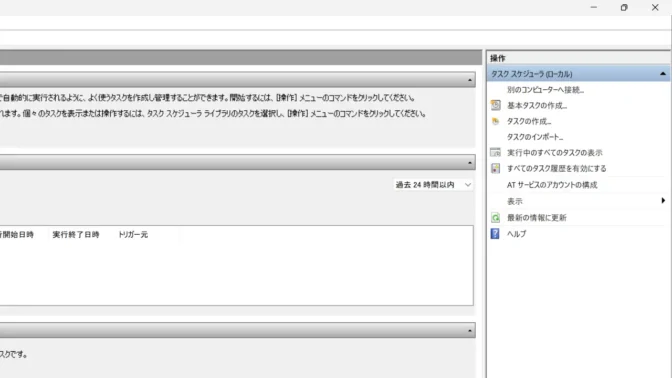The image size is (672, 378).
Task: Click the 実行中のすべてのタスクの表示 icon
Action: 495,153
